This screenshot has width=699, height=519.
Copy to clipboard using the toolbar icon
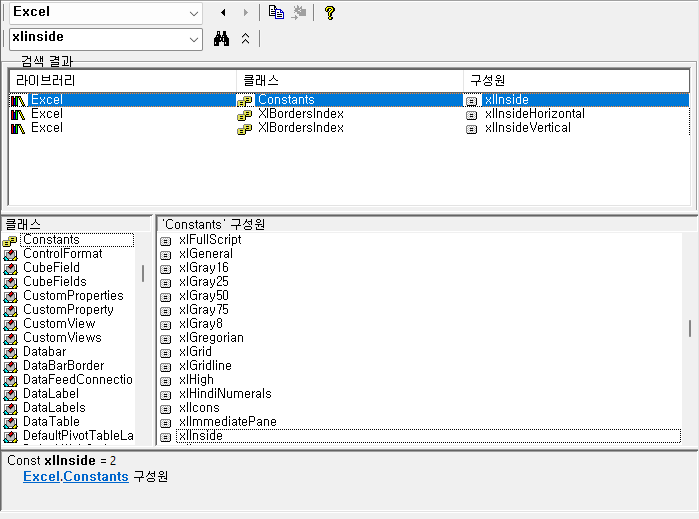click(276, 12)
